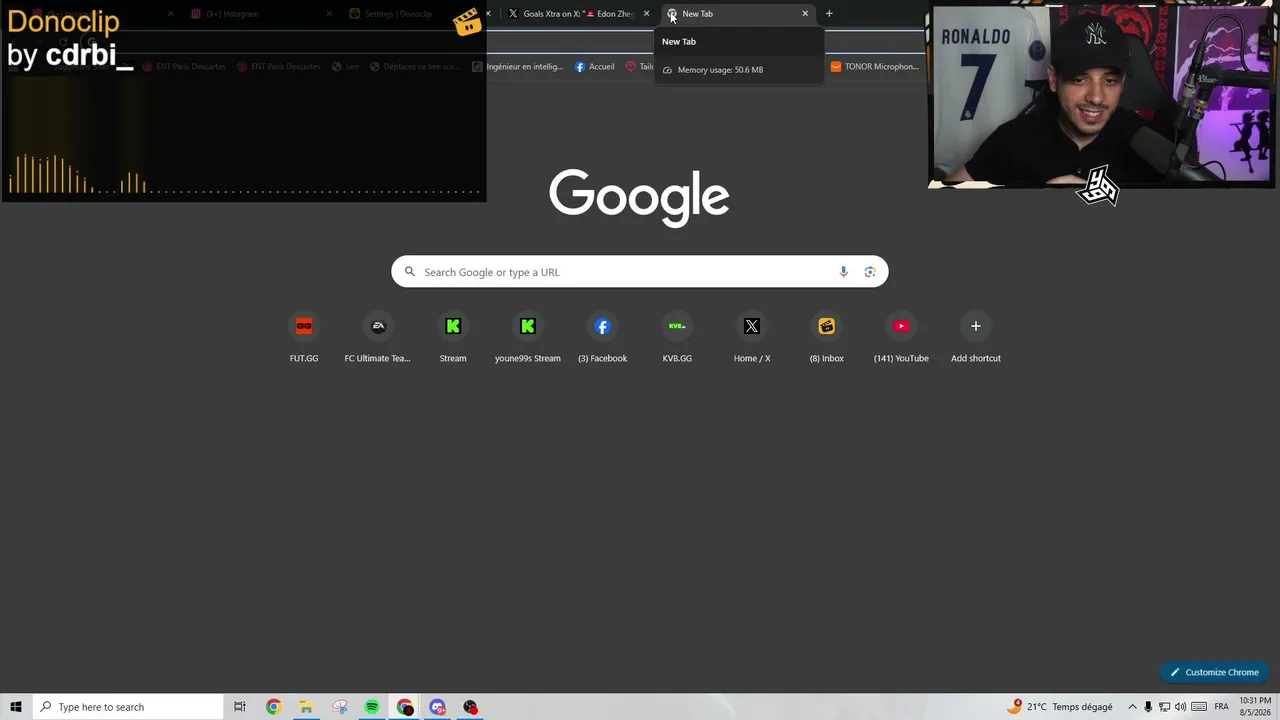
Task: Open the Home / X shortcut
Action: 752,338
